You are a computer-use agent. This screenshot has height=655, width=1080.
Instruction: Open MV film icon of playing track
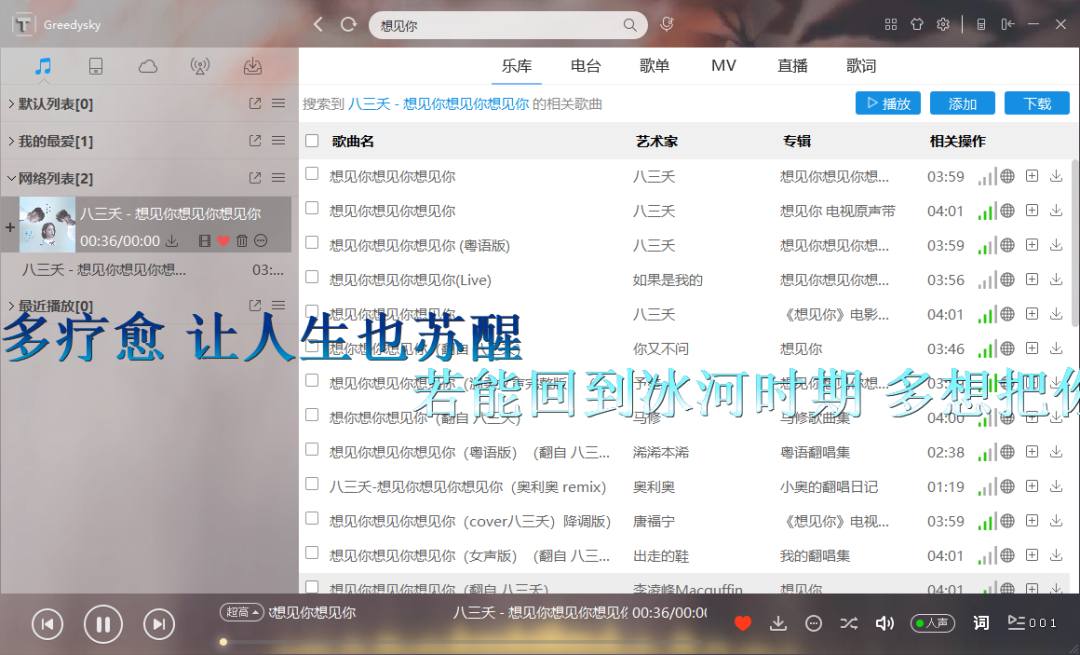[205, 241]
